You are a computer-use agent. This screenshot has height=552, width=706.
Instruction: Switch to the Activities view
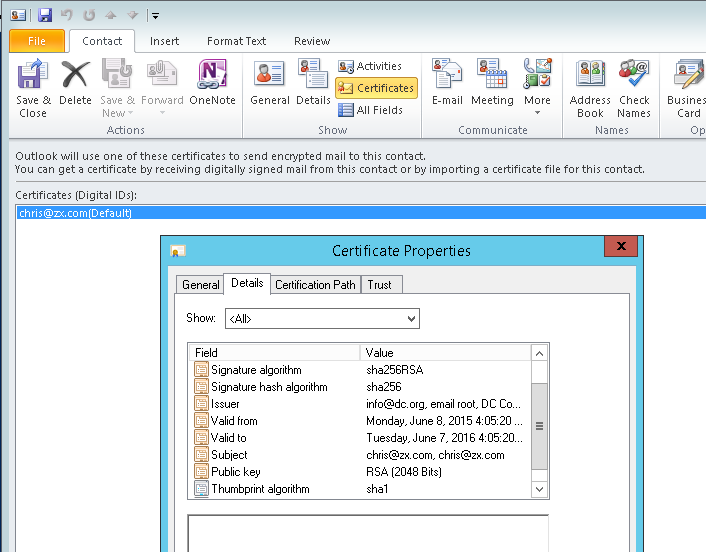click(x=370, y=66)
